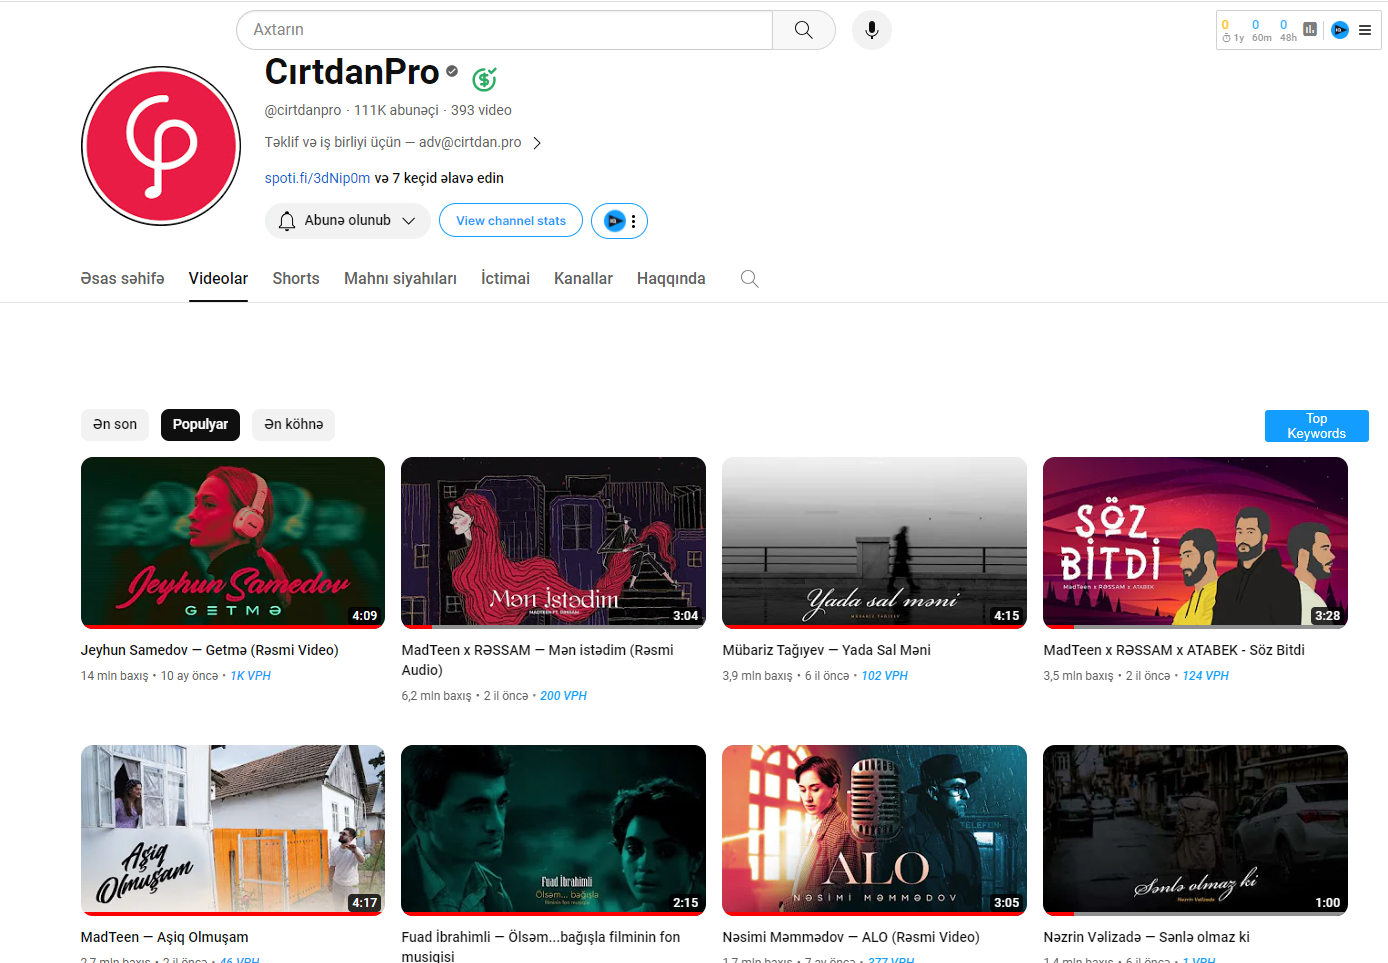Click the green monetization dollar icon

tap(484, 78)
